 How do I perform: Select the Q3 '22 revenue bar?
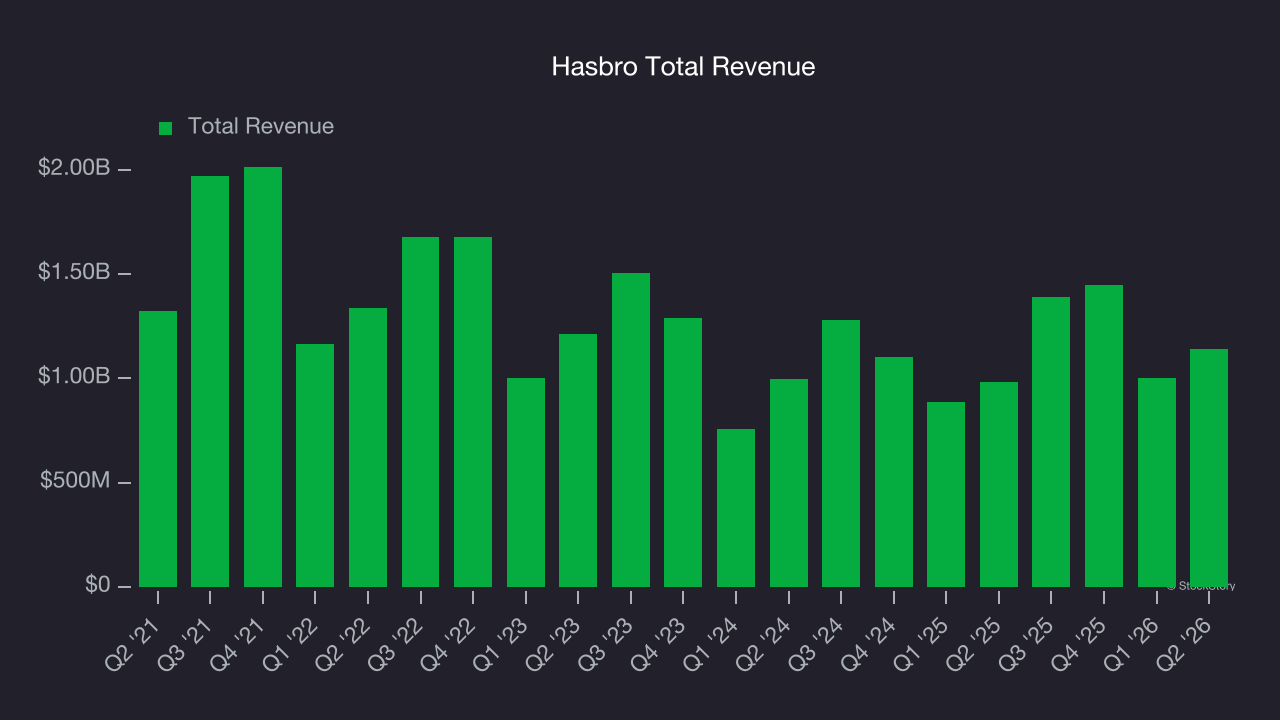pyautogui.click(x=420, y=412)
